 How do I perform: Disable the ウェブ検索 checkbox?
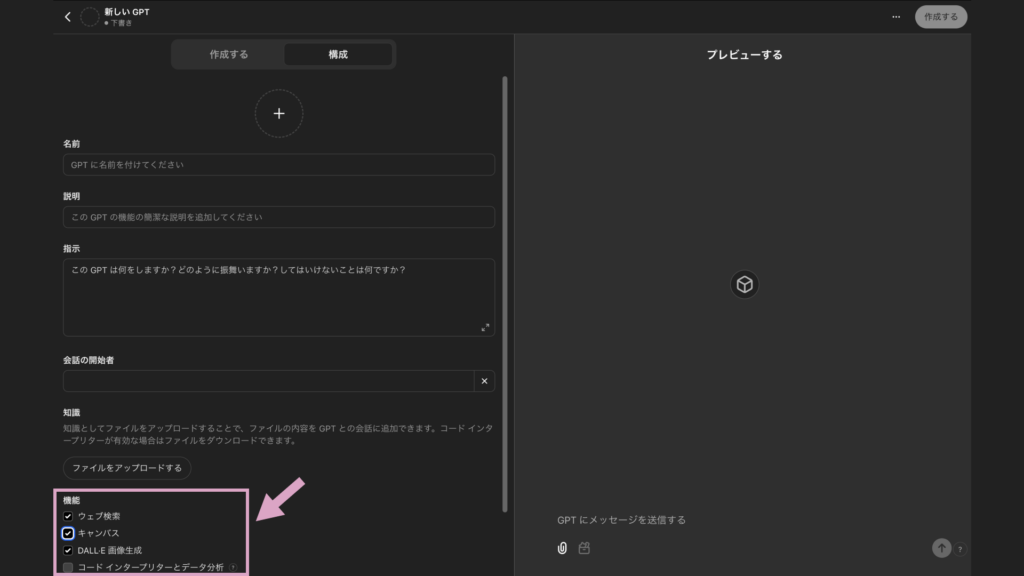pyautogui.click(x=68, y=518)
